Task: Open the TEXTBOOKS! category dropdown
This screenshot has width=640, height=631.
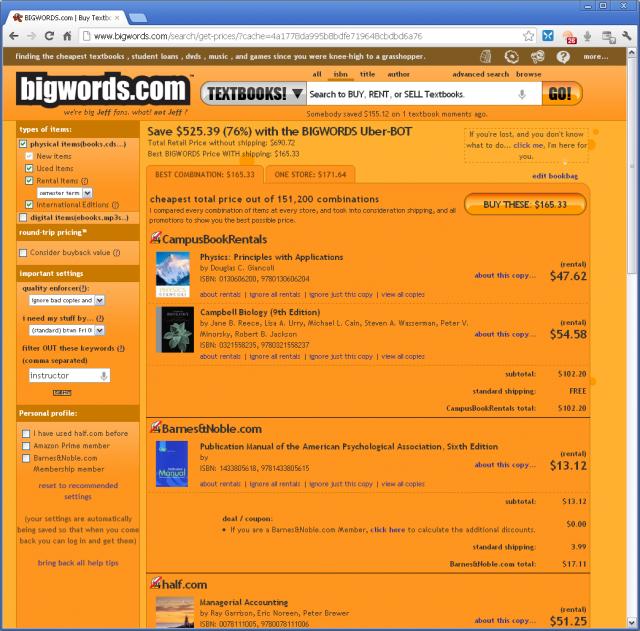Action: coord(253,94)
